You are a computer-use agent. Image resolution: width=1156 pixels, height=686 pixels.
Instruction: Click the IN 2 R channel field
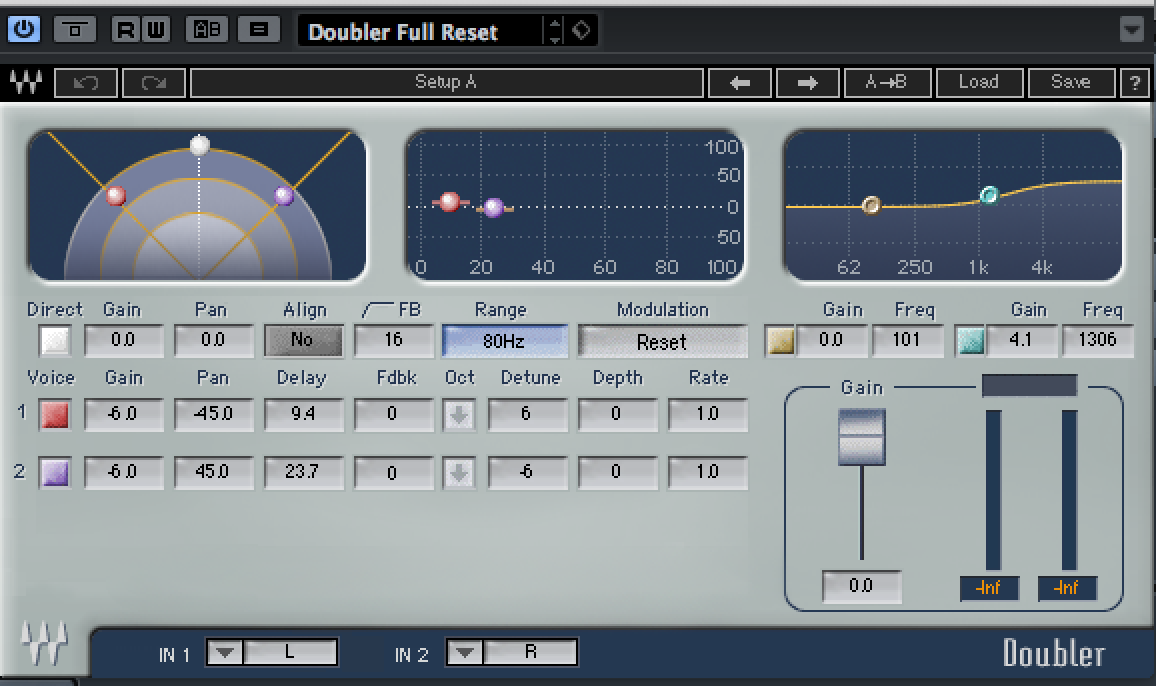coord(530,652)
